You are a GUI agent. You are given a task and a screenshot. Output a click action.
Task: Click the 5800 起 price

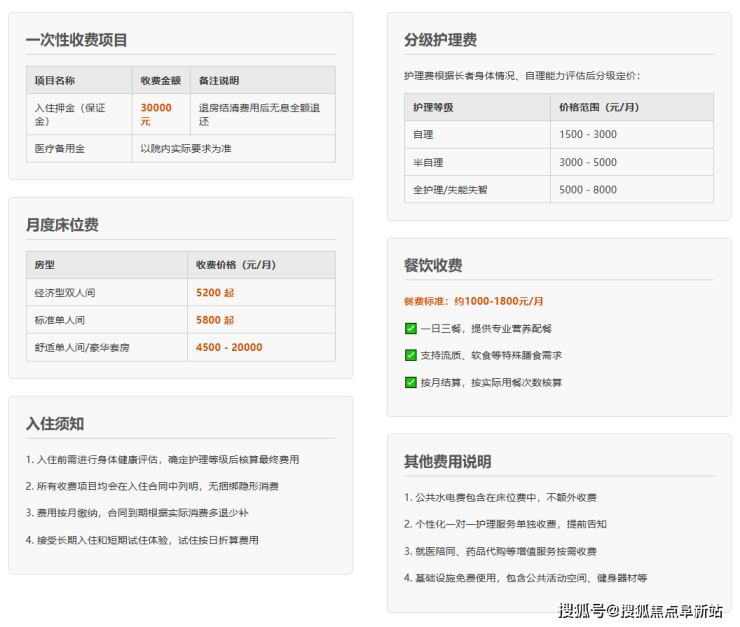pos(215,320)
